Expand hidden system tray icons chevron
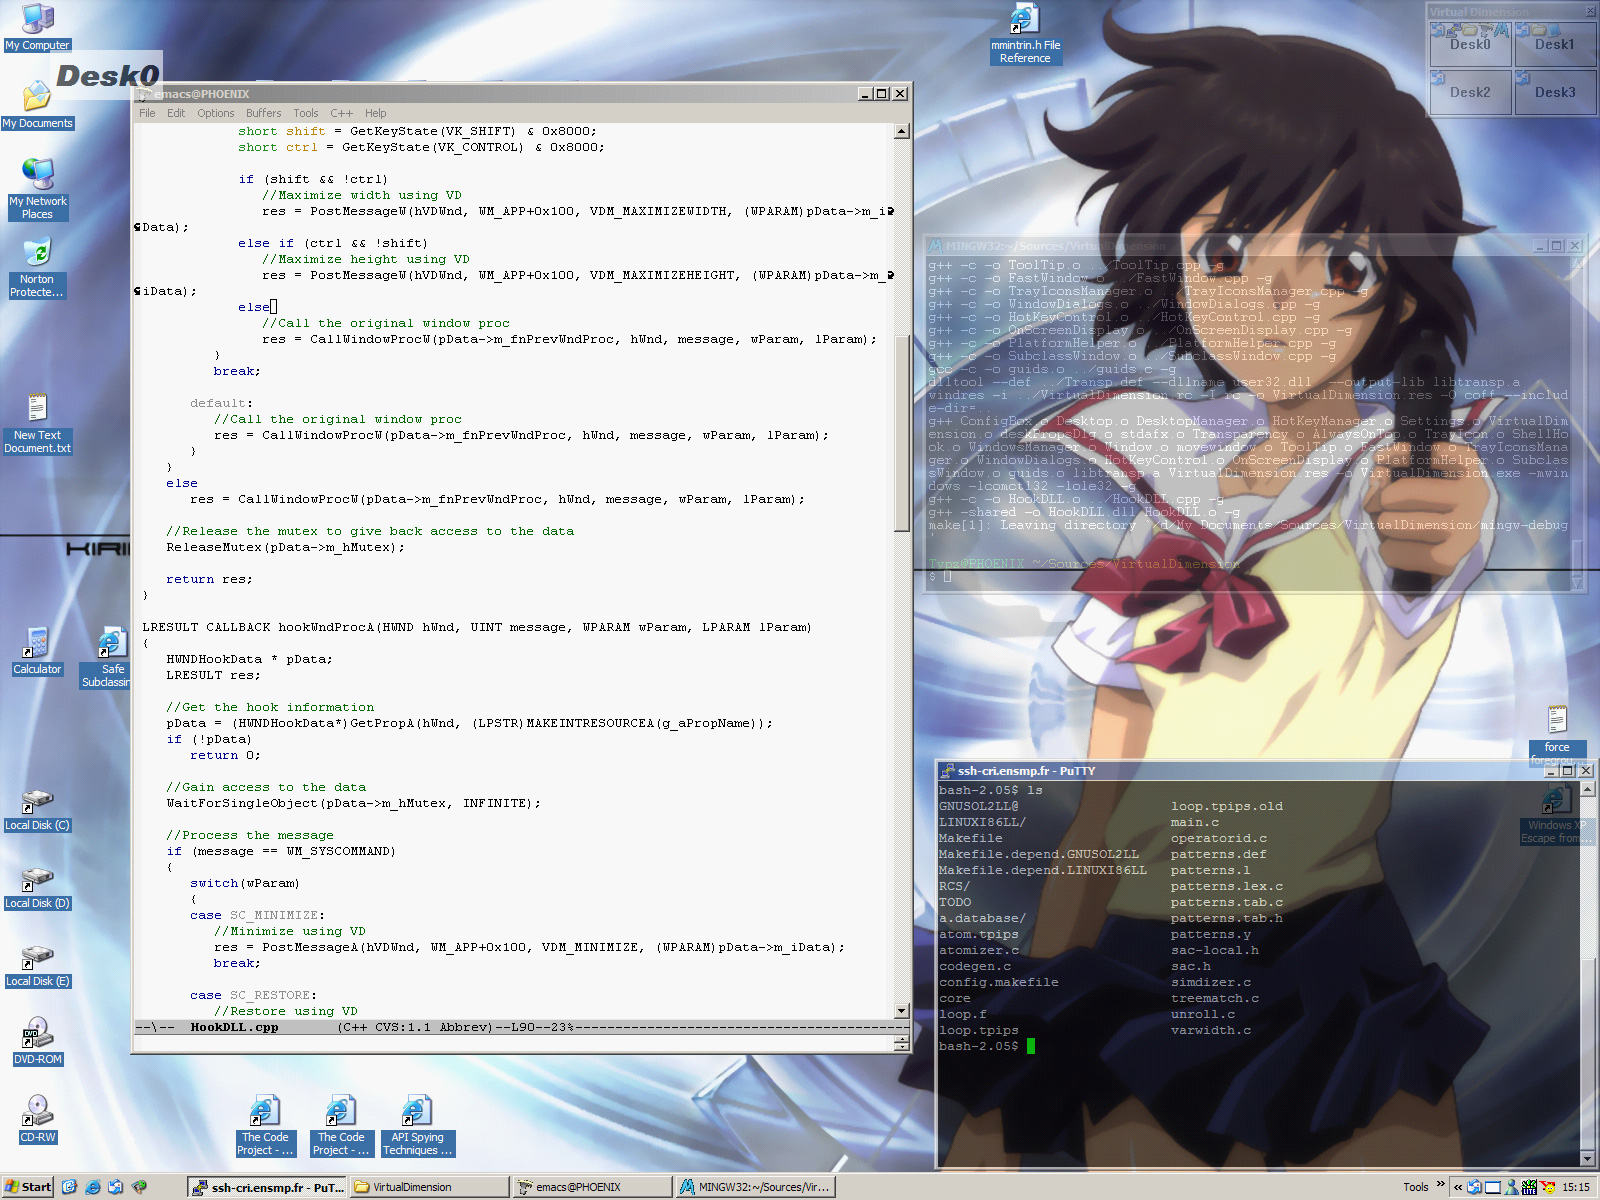1600x1200 pixels. 1458,1187
